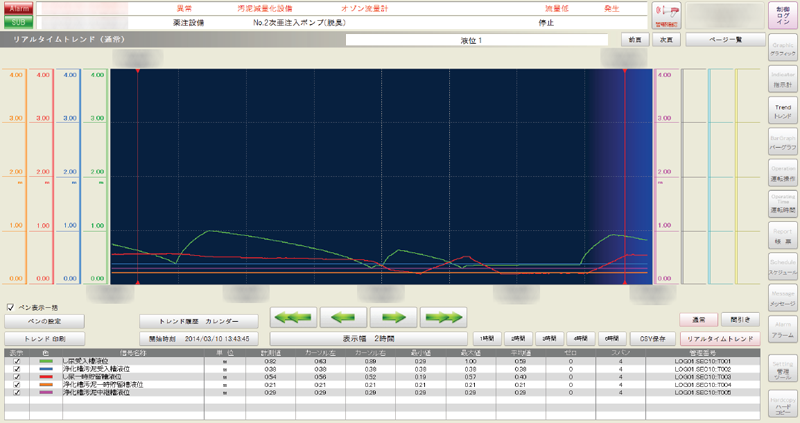The width and height of the screenshot is (800, 423).
Task: Open ペンの設定 pen settings
Action: (44, 321)
